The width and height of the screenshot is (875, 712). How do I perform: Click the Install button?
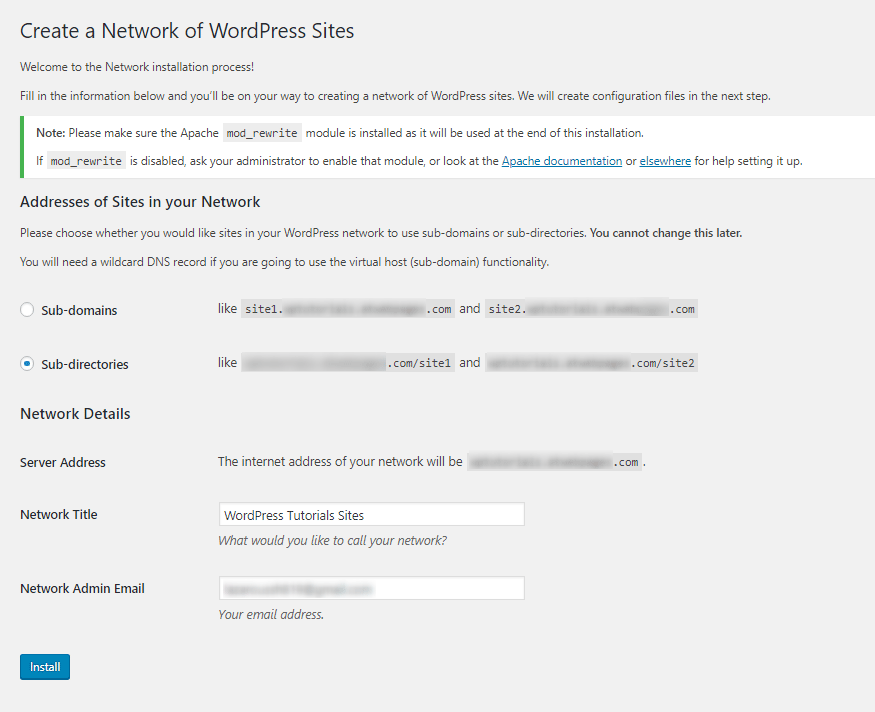pyautogui.click(x=45, y=667)
